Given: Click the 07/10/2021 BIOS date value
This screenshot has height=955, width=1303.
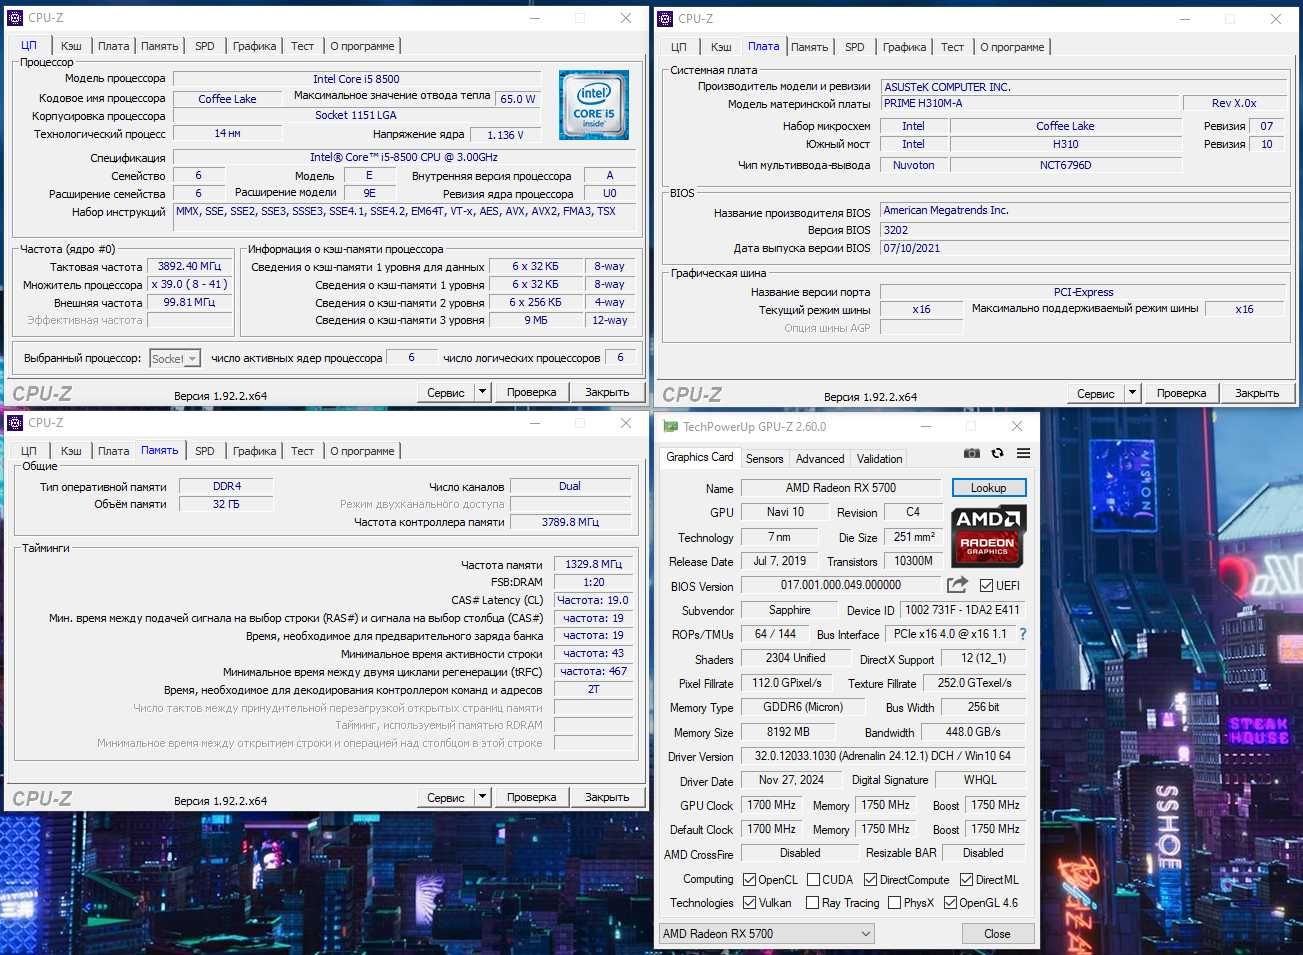Looking at the screenshot, I should coord(1083,248).
